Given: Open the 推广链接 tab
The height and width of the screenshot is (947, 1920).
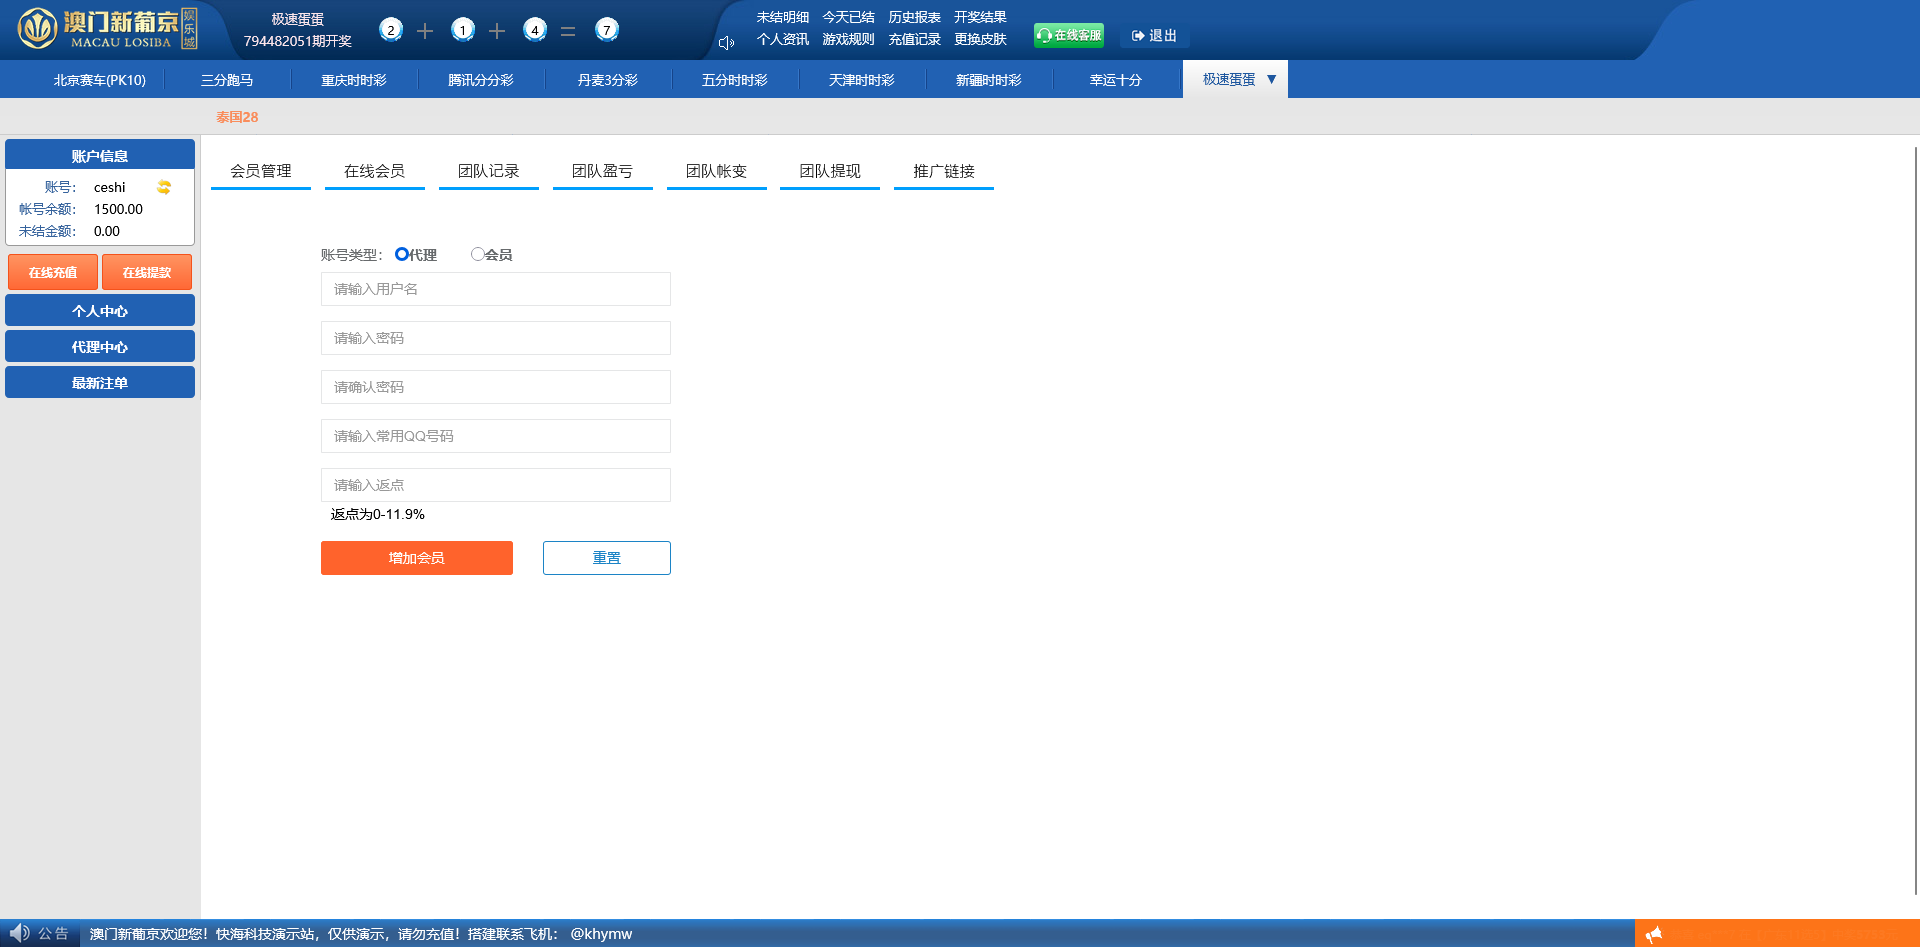Looking at the screenshot, I should point(943,171).
